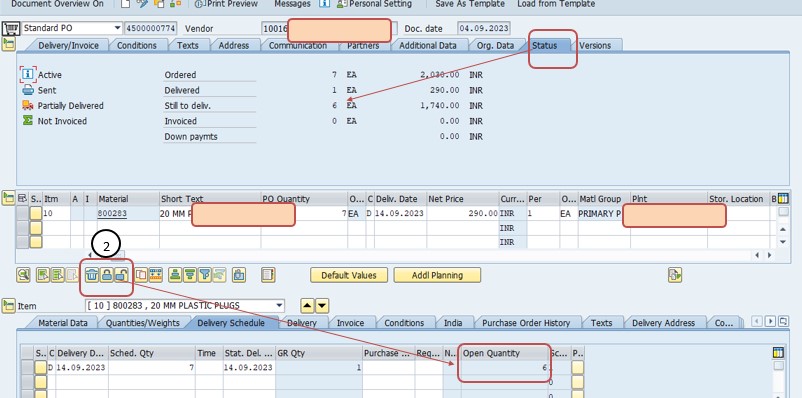
Task: Click Document Overview On button
Action: pos(57,4)
